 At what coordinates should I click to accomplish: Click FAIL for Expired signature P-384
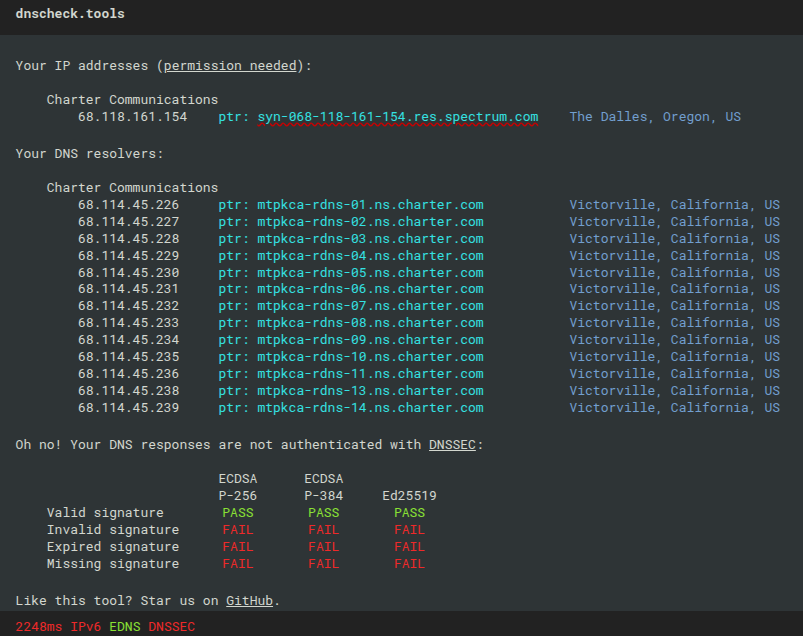[324, 546]
